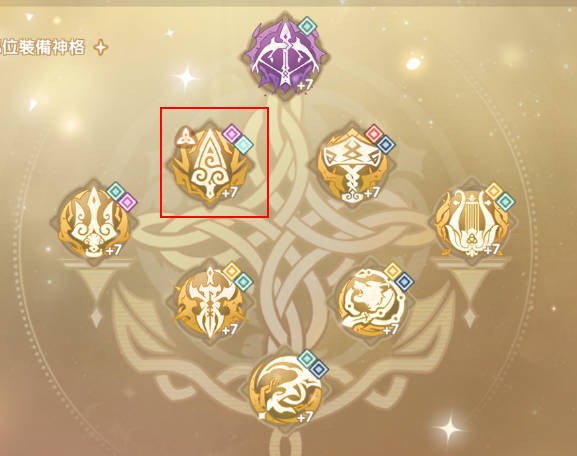
Task: Select the golden trident rune
Action: [x=94, y=220]
